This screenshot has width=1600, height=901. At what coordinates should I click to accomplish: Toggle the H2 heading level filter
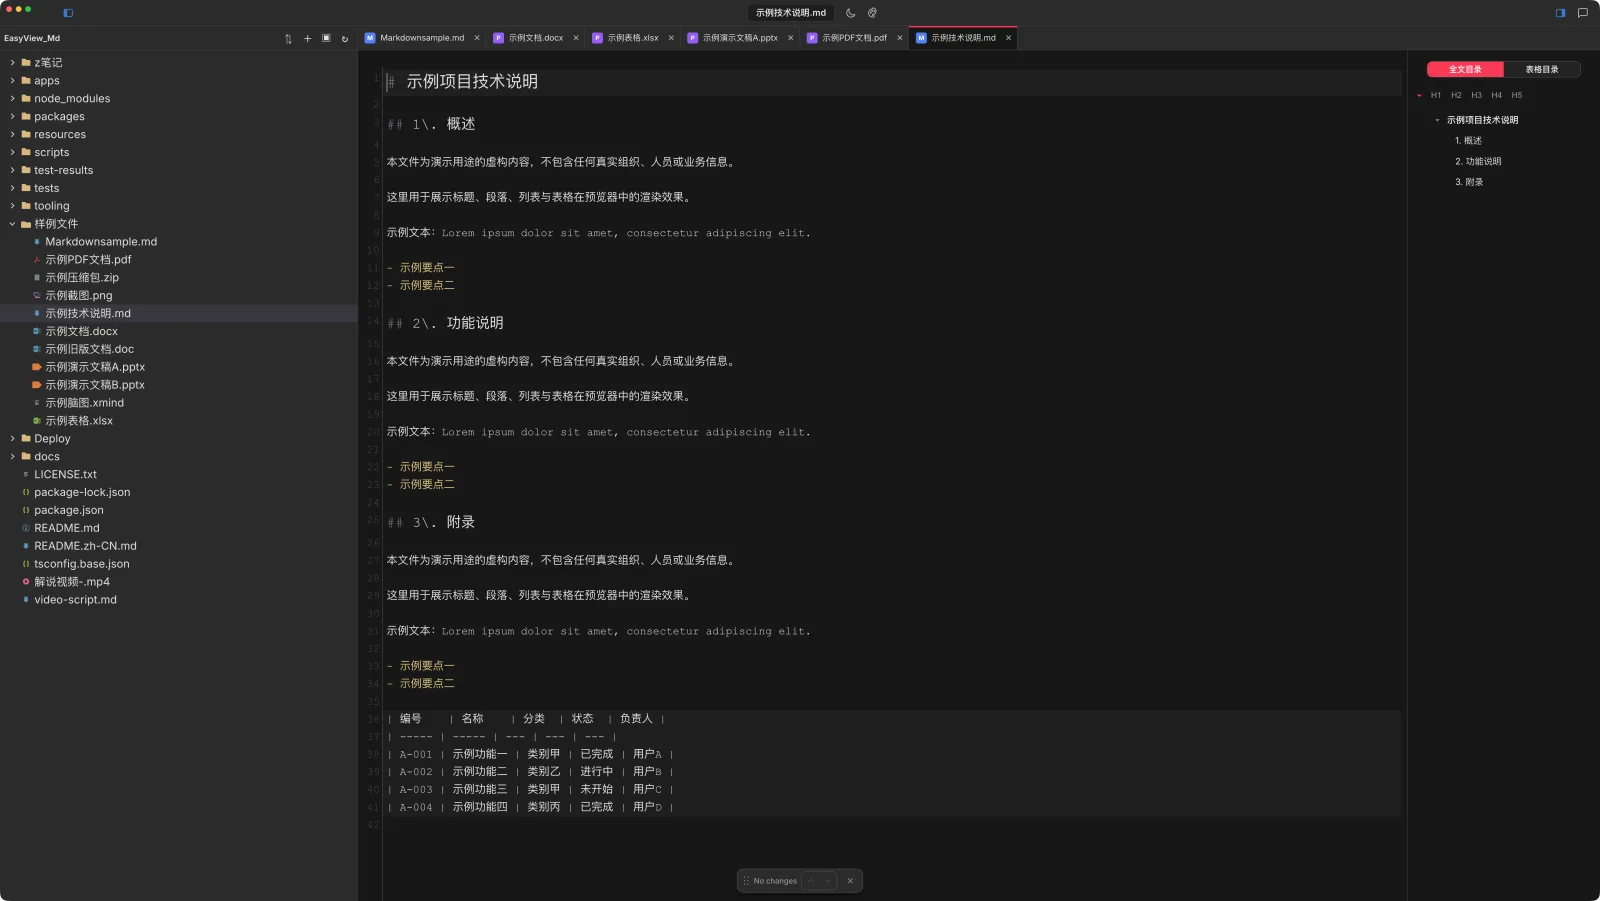[1456, 95]
